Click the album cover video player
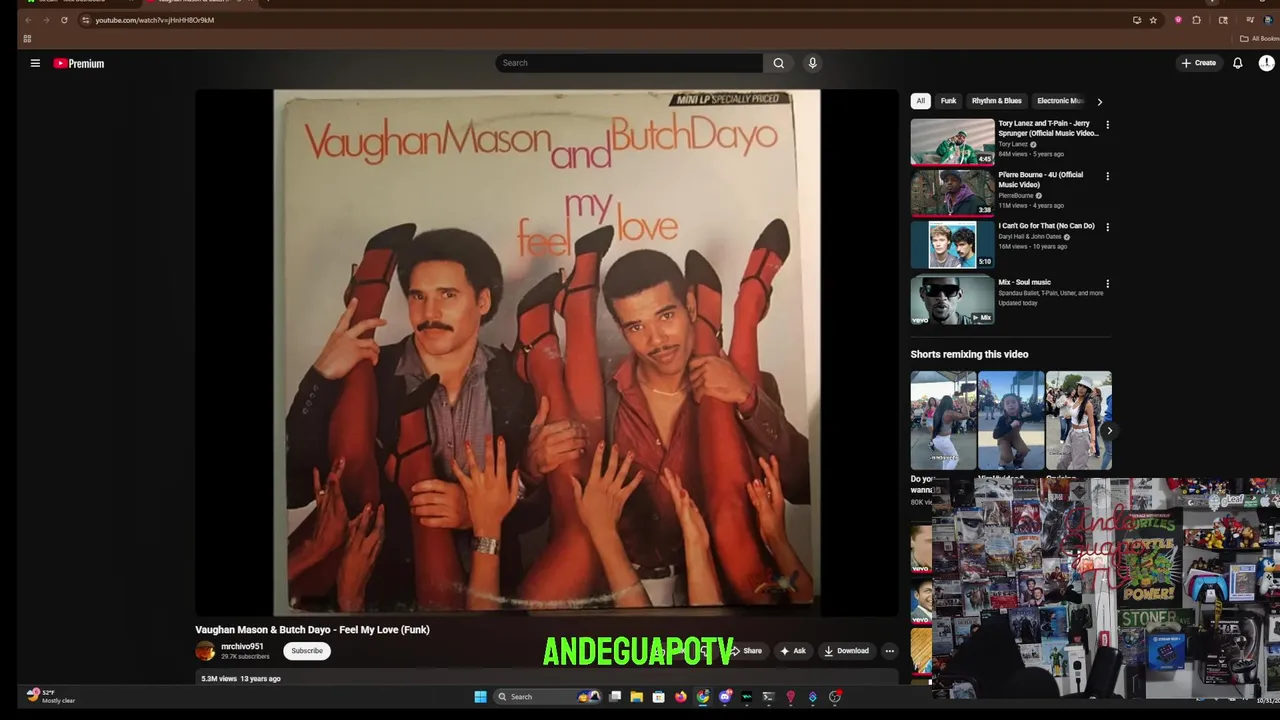The width and height of the screenshot is (1280, 720). (547, 352)
